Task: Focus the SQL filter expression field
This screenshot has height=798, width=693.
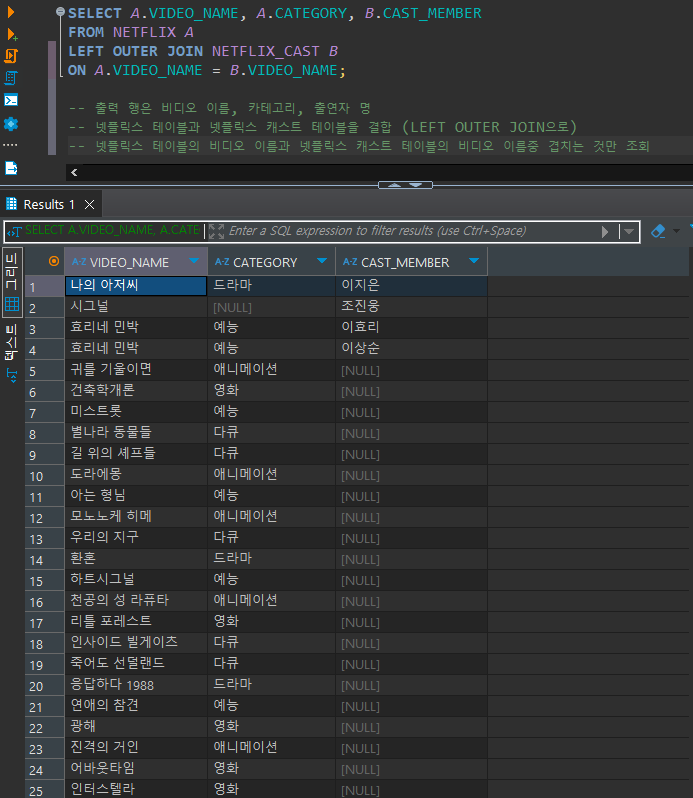Action: pos(377,231)
